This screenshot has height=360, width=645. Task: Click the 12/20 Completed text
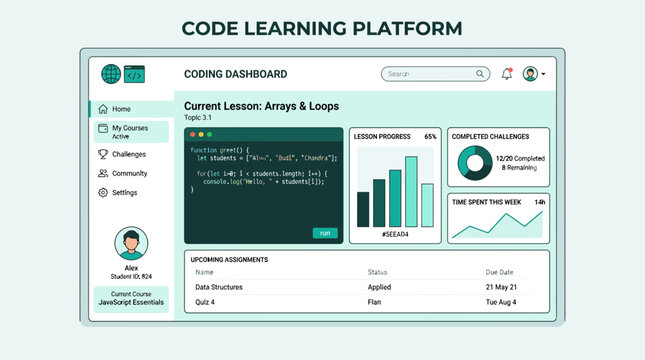[x=520, y=158]
